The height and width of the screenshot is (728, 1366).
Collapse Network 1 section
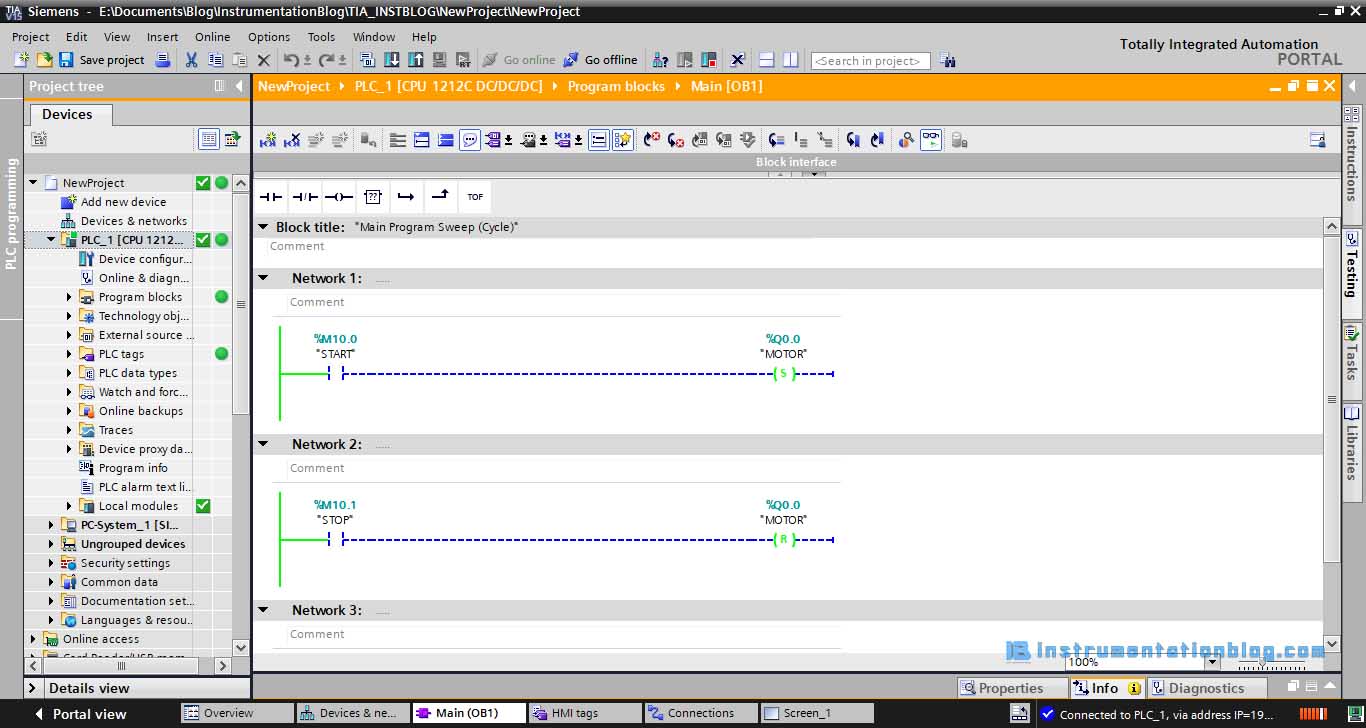[x=263, y=278]
